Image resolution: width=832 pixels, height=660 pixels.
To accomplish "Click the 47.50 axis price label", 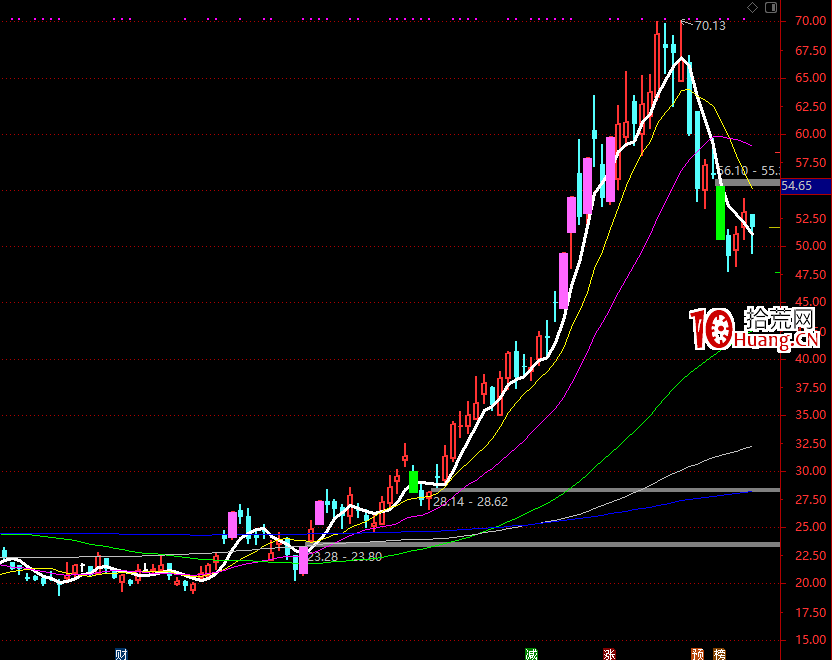I will click(x=810, y=275).
